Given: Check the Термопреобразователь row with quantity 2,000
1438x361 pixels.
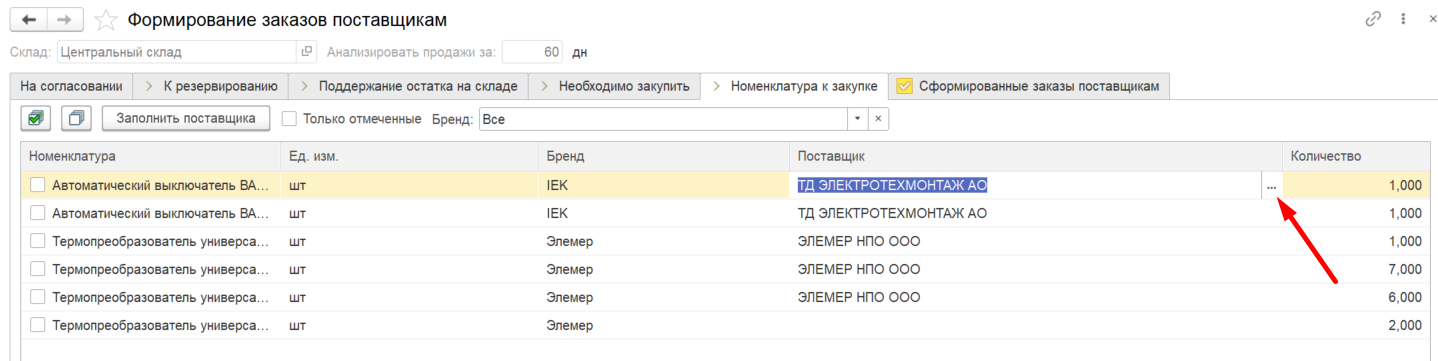Looking at the screenshot, I should (38, 325).
